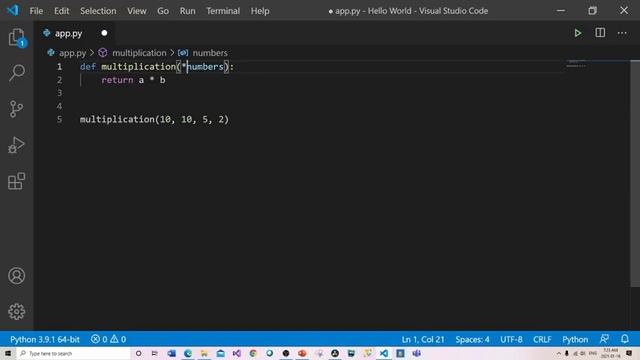Open the Extensions view
Image resolution: width=640 pixels, height=360 pixels.
[17, 181]
